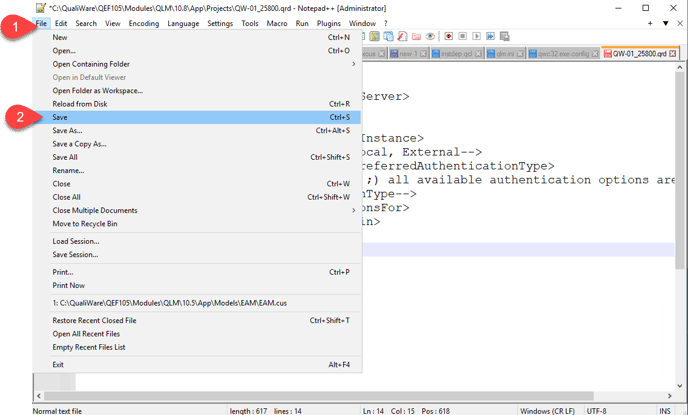Close the new 1 tab
The height and width of the screenshot is (415, 688).
423,54
